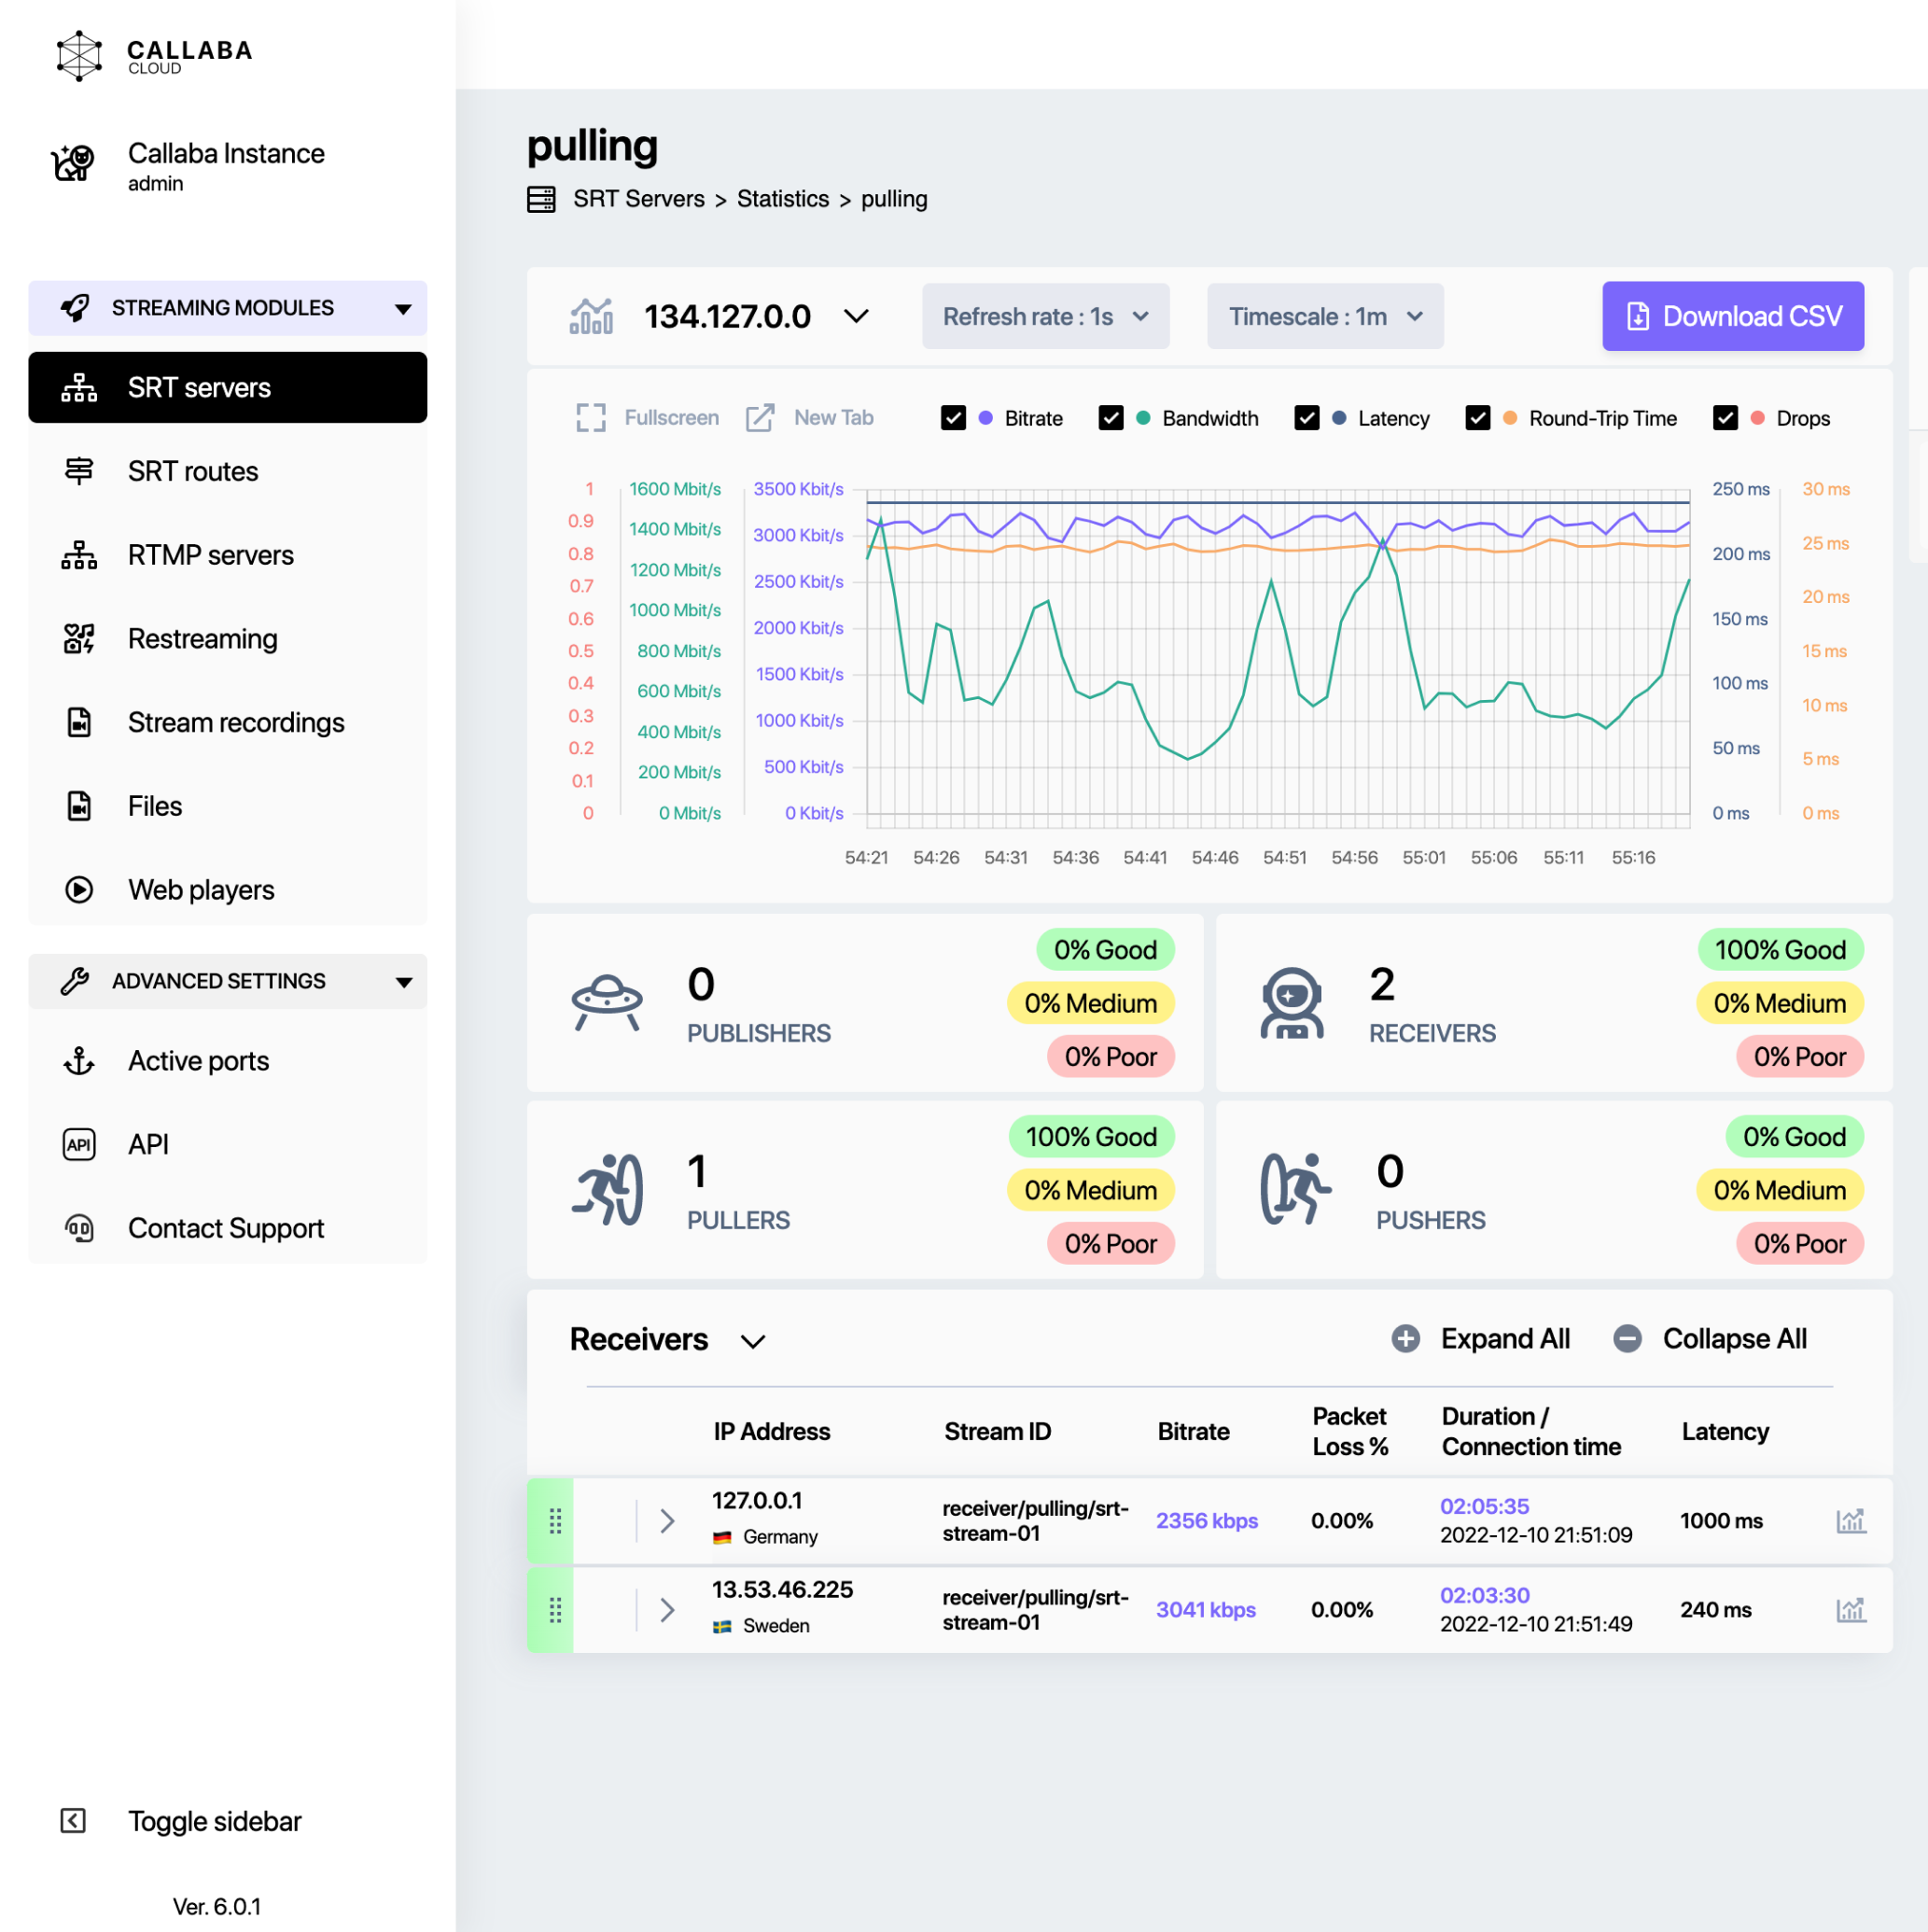Click the wrench icon beside Advanced Settings

(x=75, y=981)
